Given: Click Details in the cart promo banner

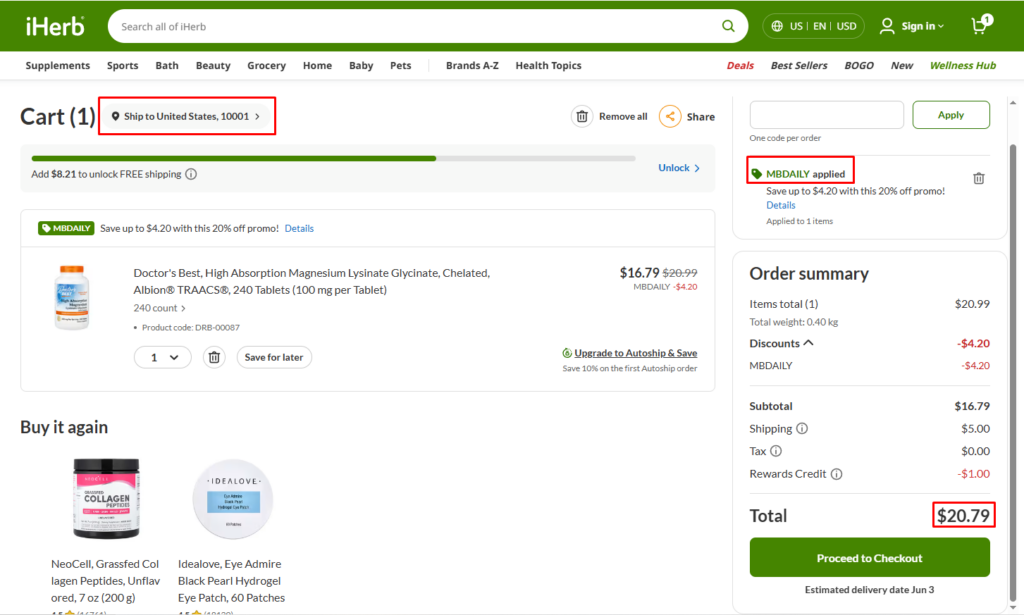Looking at the screenshot, I should 299,229.
